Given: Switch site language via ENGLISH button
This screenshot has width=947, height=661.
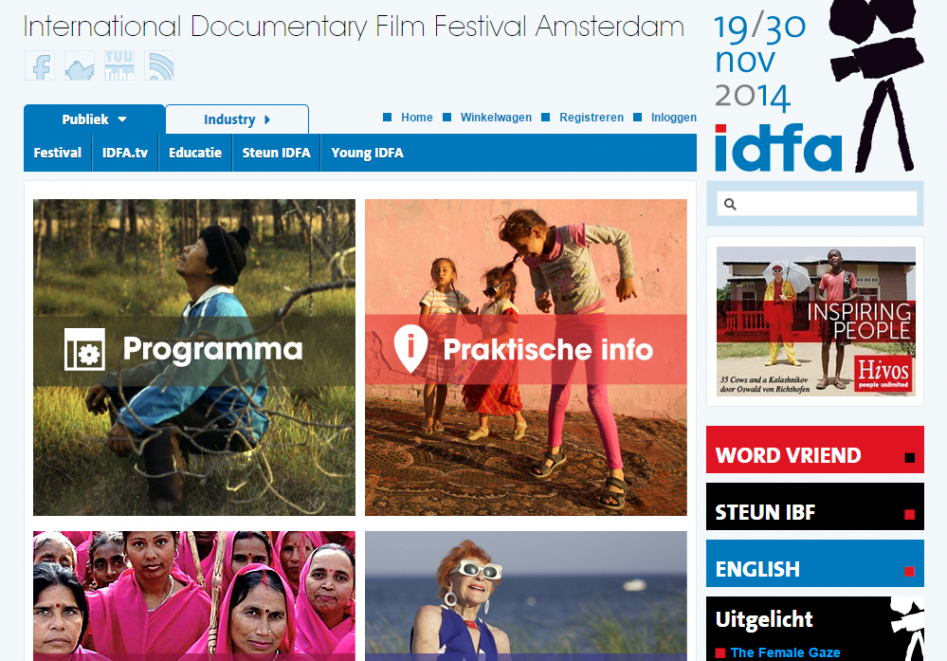Looking at the screenshot, I should [x=815, y=564].
